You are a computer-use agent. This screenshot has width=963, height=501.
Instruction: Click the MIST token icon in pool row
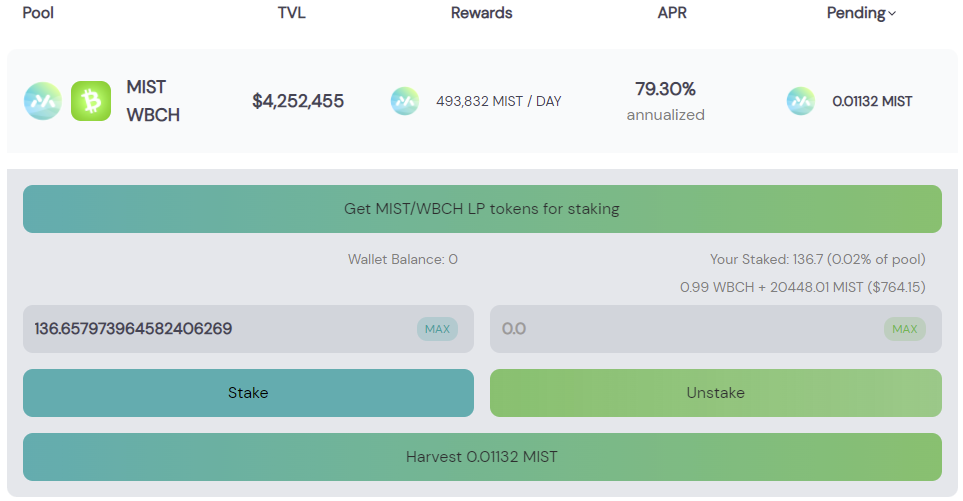point(43,101)
